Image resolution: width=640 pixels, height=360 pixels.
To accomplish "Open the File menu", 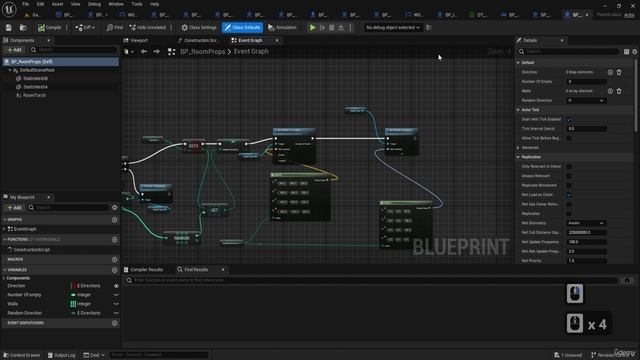I will point(25,4).
